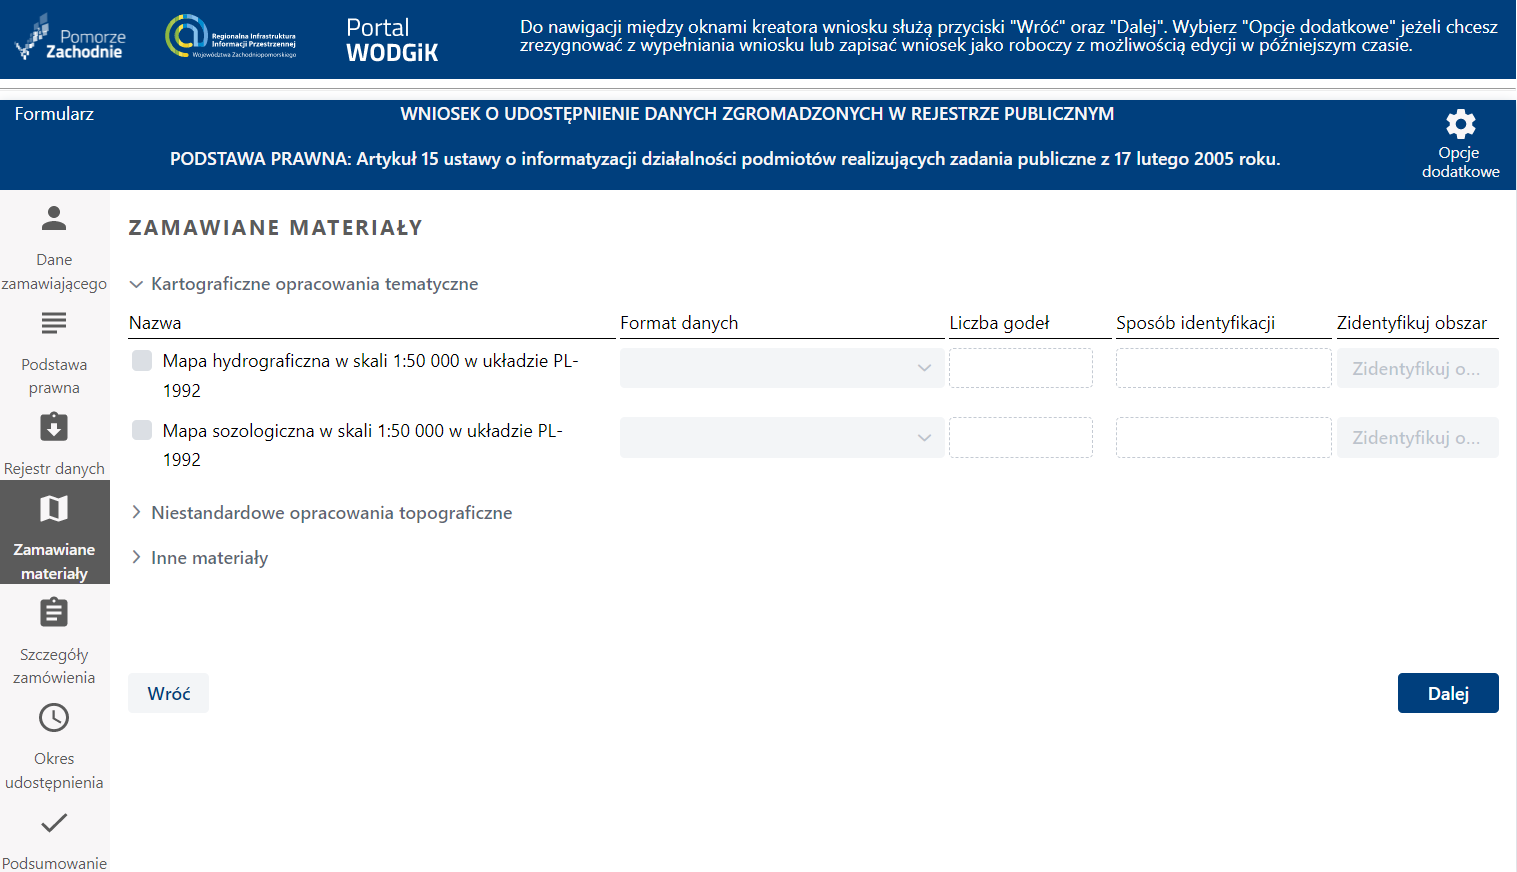Select the Podstawa prawna sidebar icon

[53, 323]
